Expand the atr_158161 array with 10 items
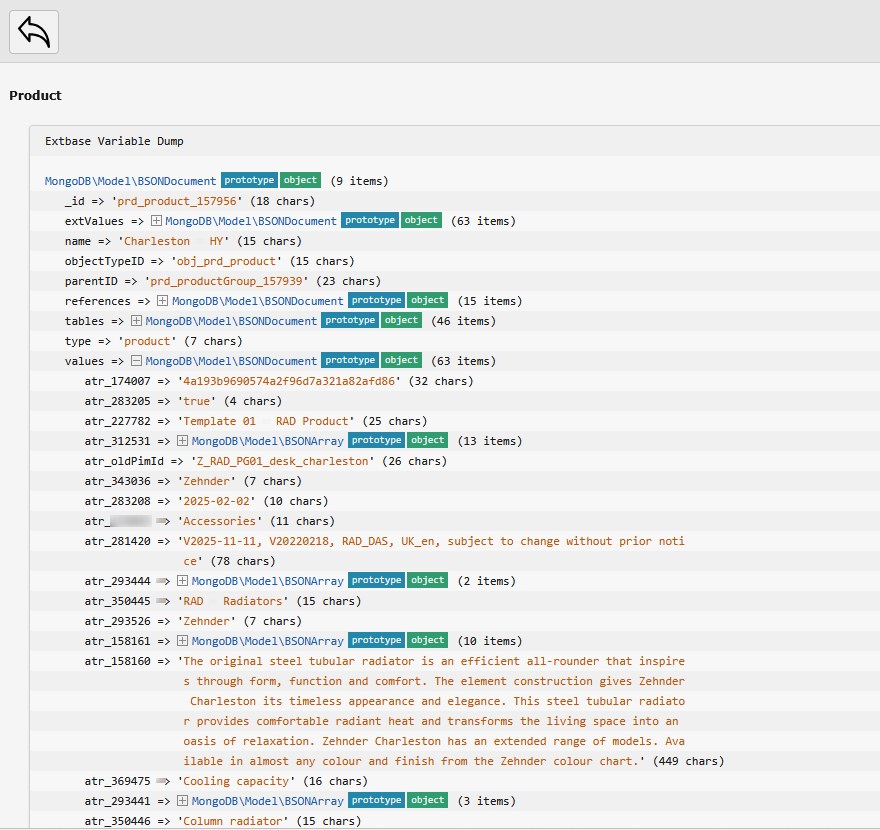The height and width of the screenshot is (830, 880). (x=183, y=641)
